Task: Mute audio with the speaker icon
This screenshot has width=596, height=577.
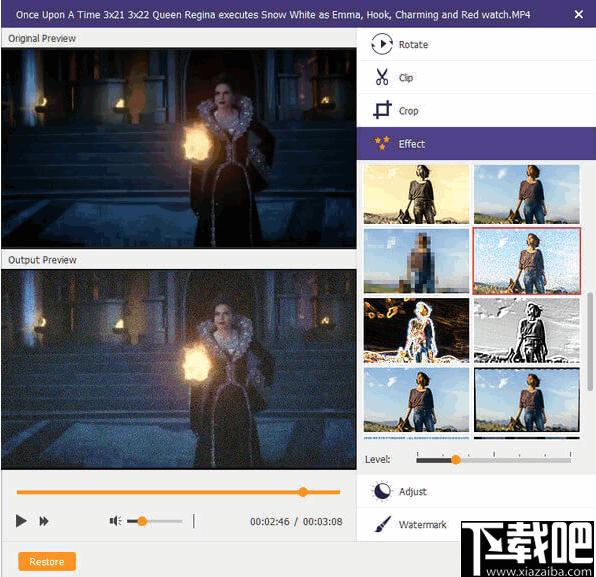Action: coord(115,520)
